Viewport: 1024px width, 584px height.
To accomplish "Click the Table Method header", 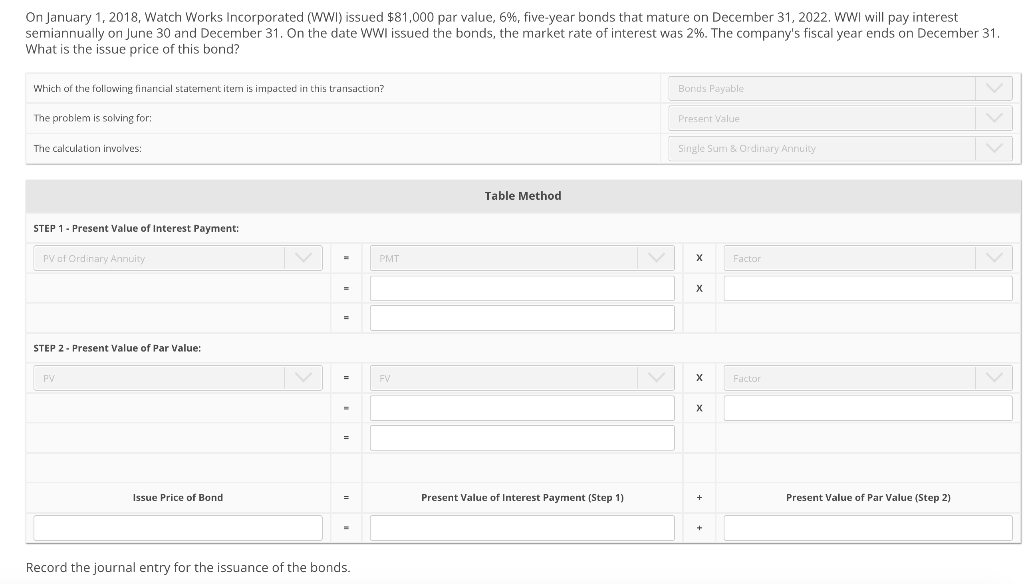I will (522, 195).
